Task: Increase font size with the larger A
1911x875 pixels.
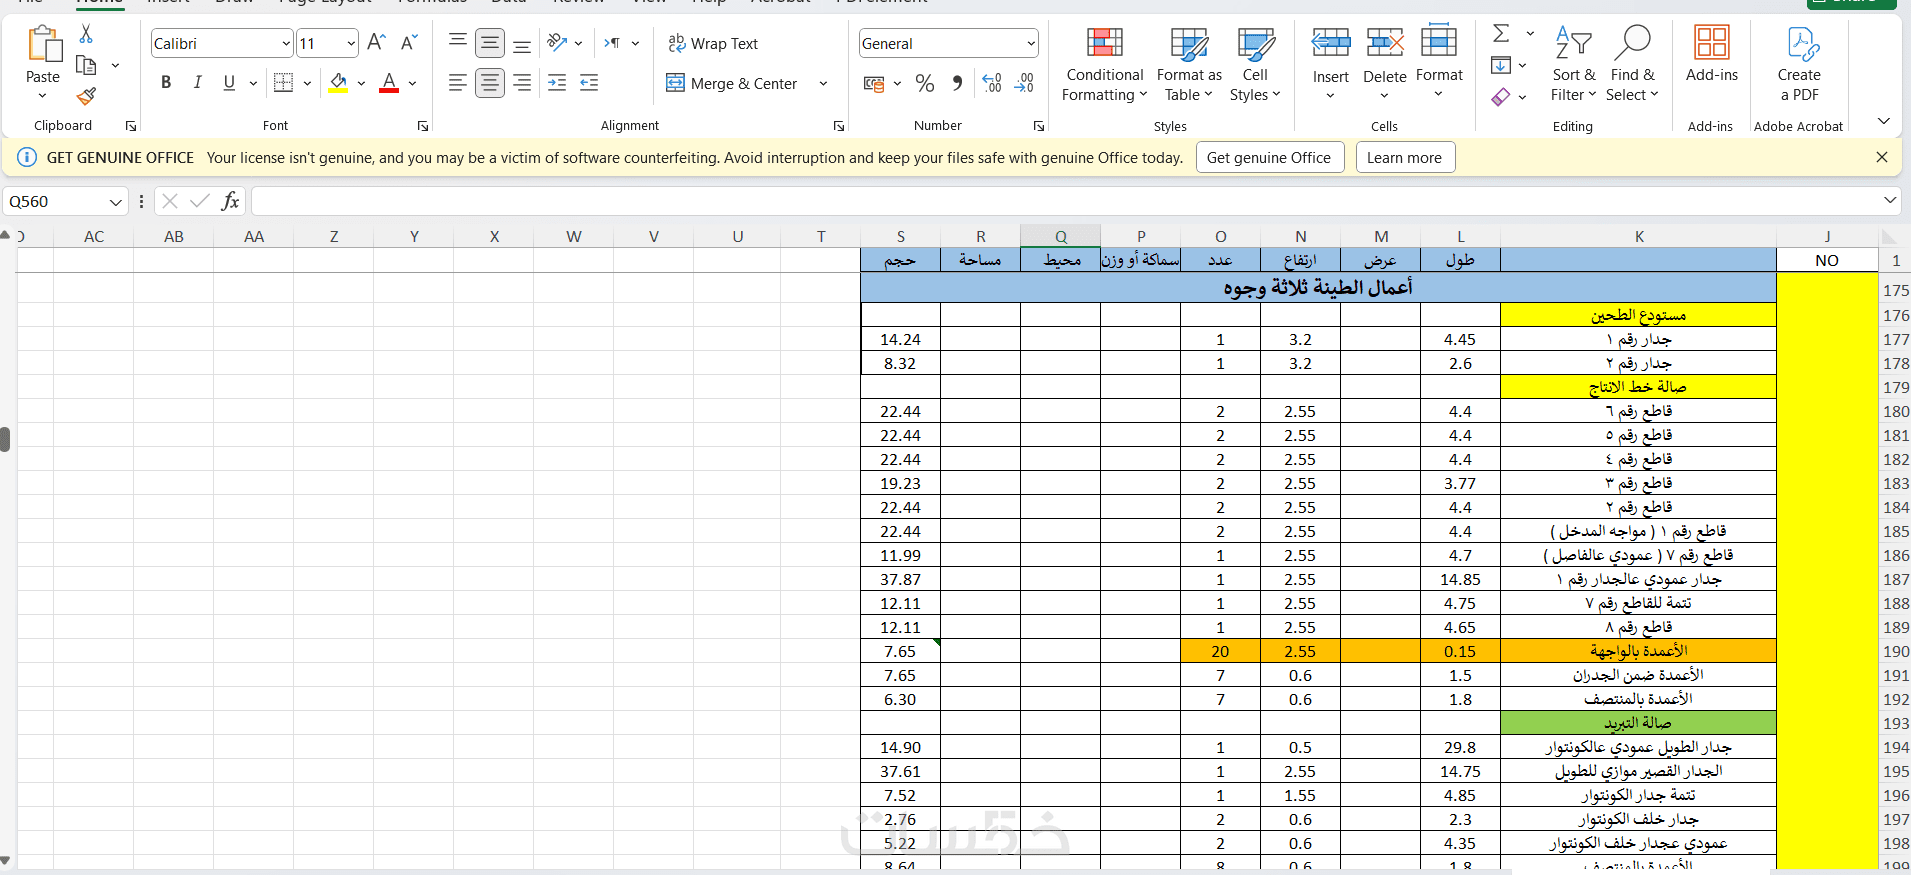Action: point(376,42)
